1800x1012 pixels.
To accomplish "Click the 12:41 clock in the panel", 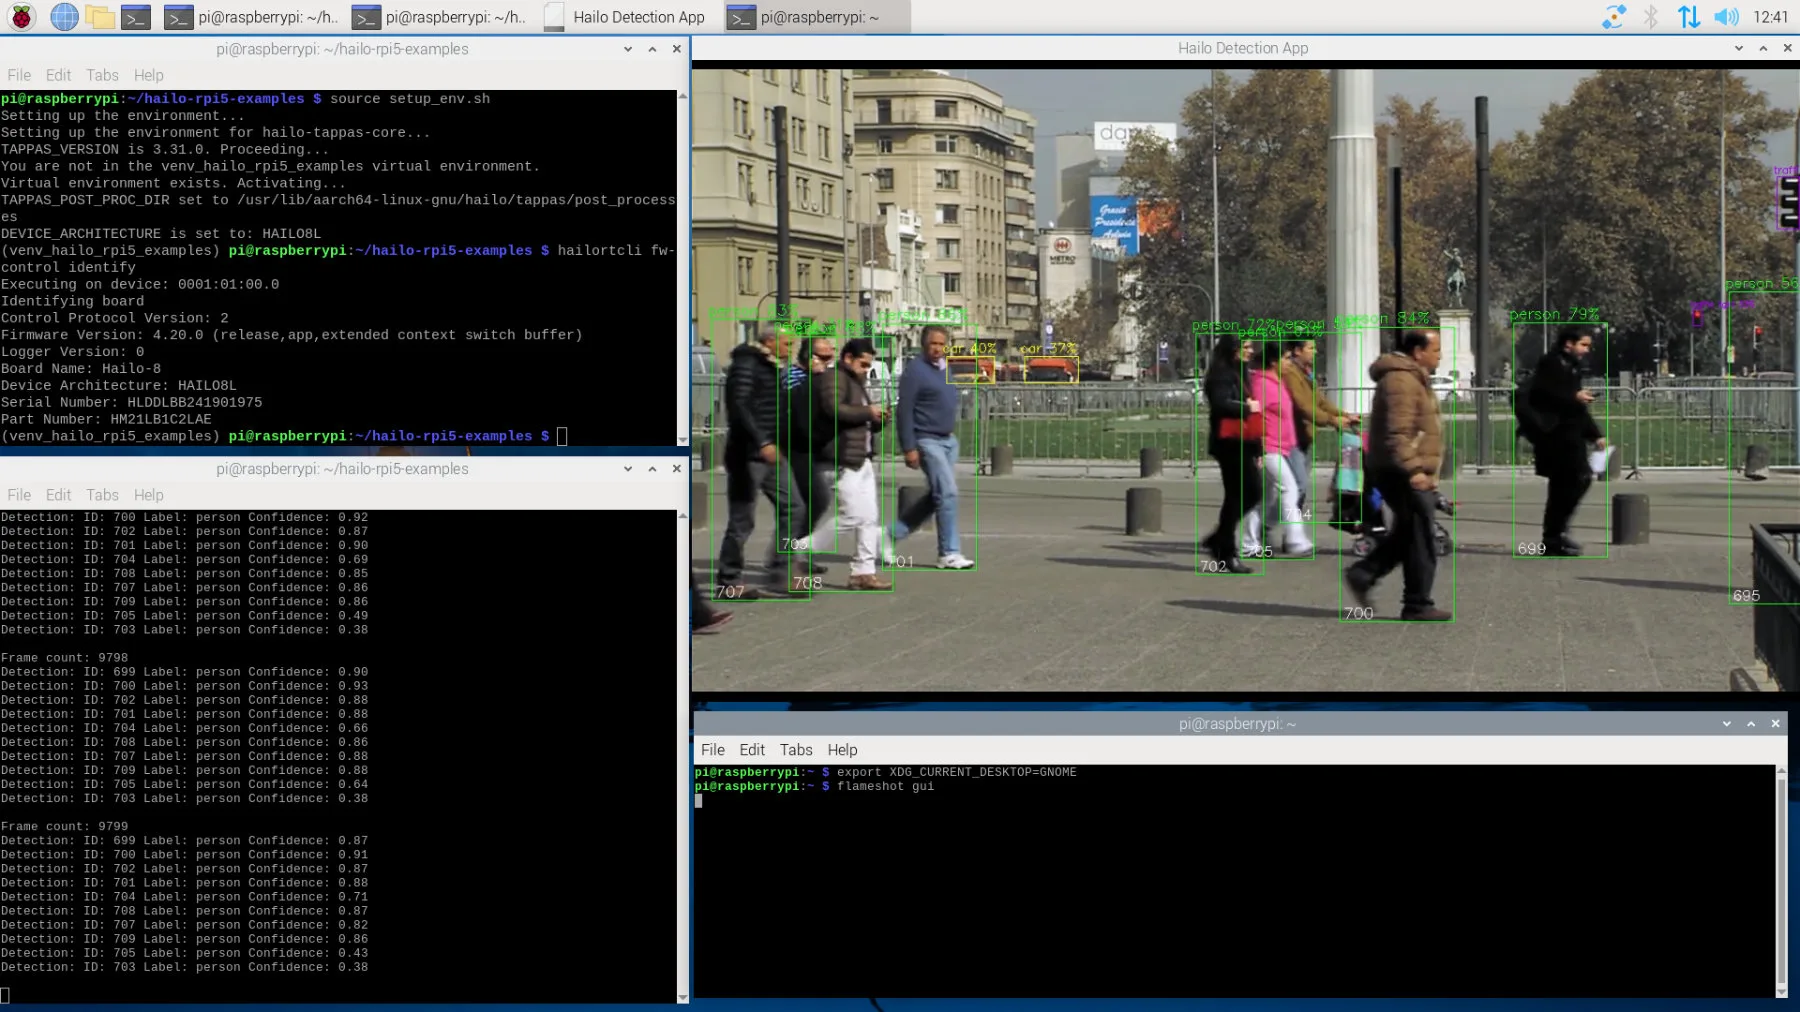I will (x=1770, y=17).
